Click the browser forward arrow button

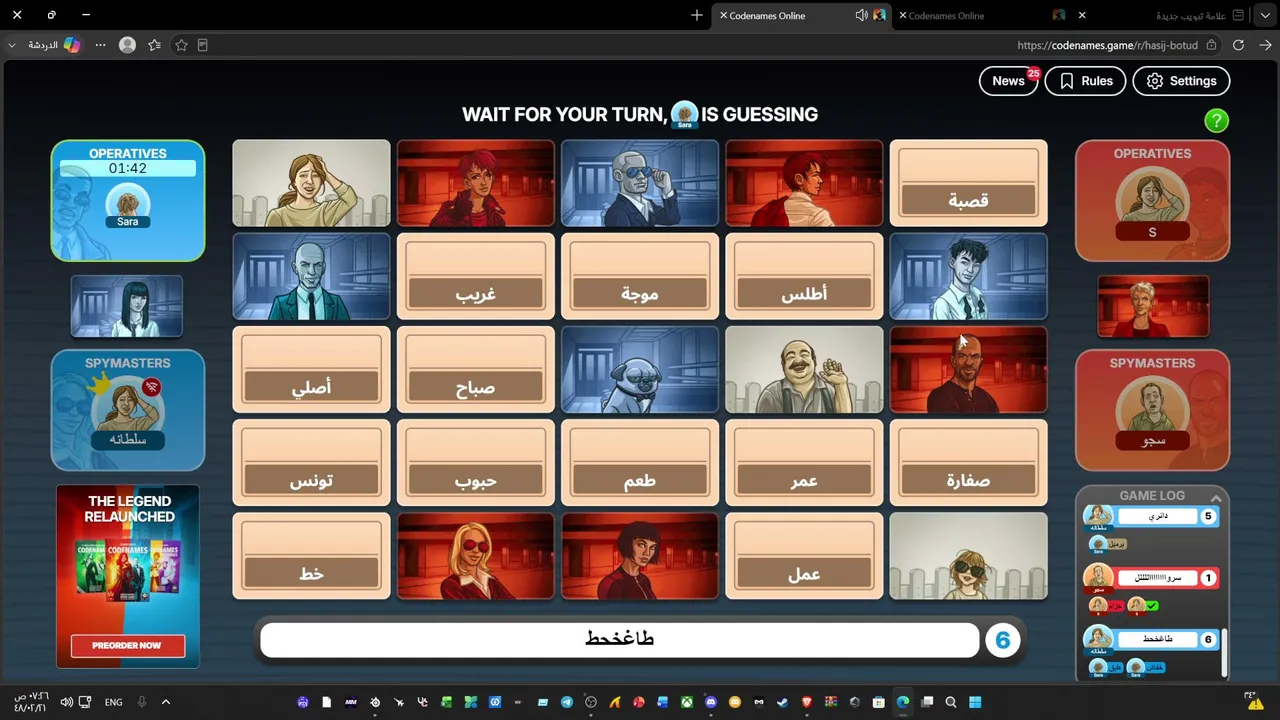pos(1265,45)
